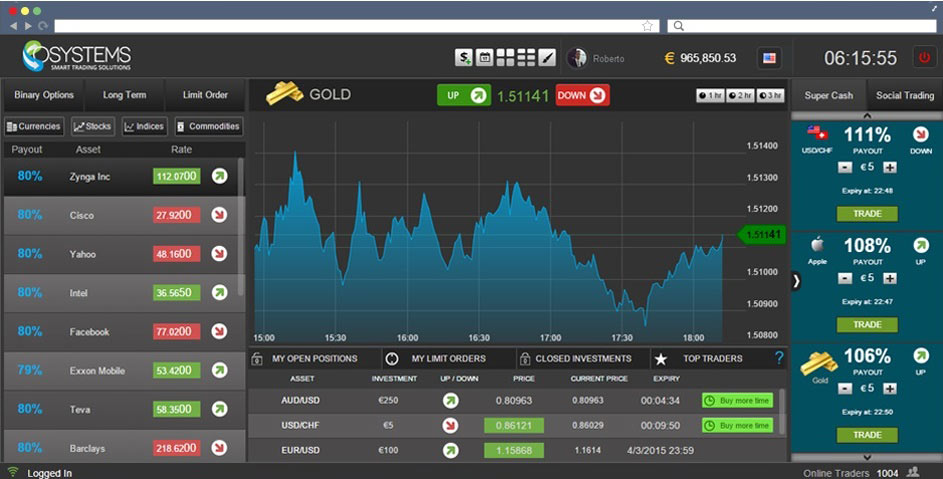Click TRADE on Apple card
Viewport: 943px width, 479px height.
click(x=867, y=324)
